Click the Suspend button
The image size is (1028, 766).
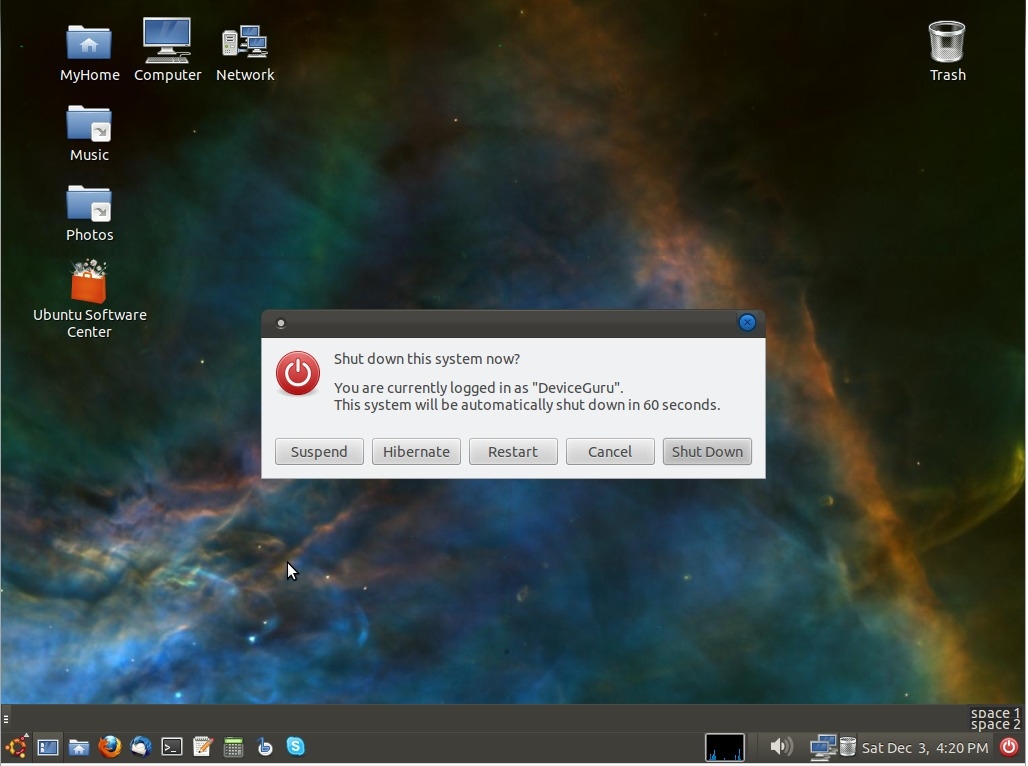(x=319, y=452)
